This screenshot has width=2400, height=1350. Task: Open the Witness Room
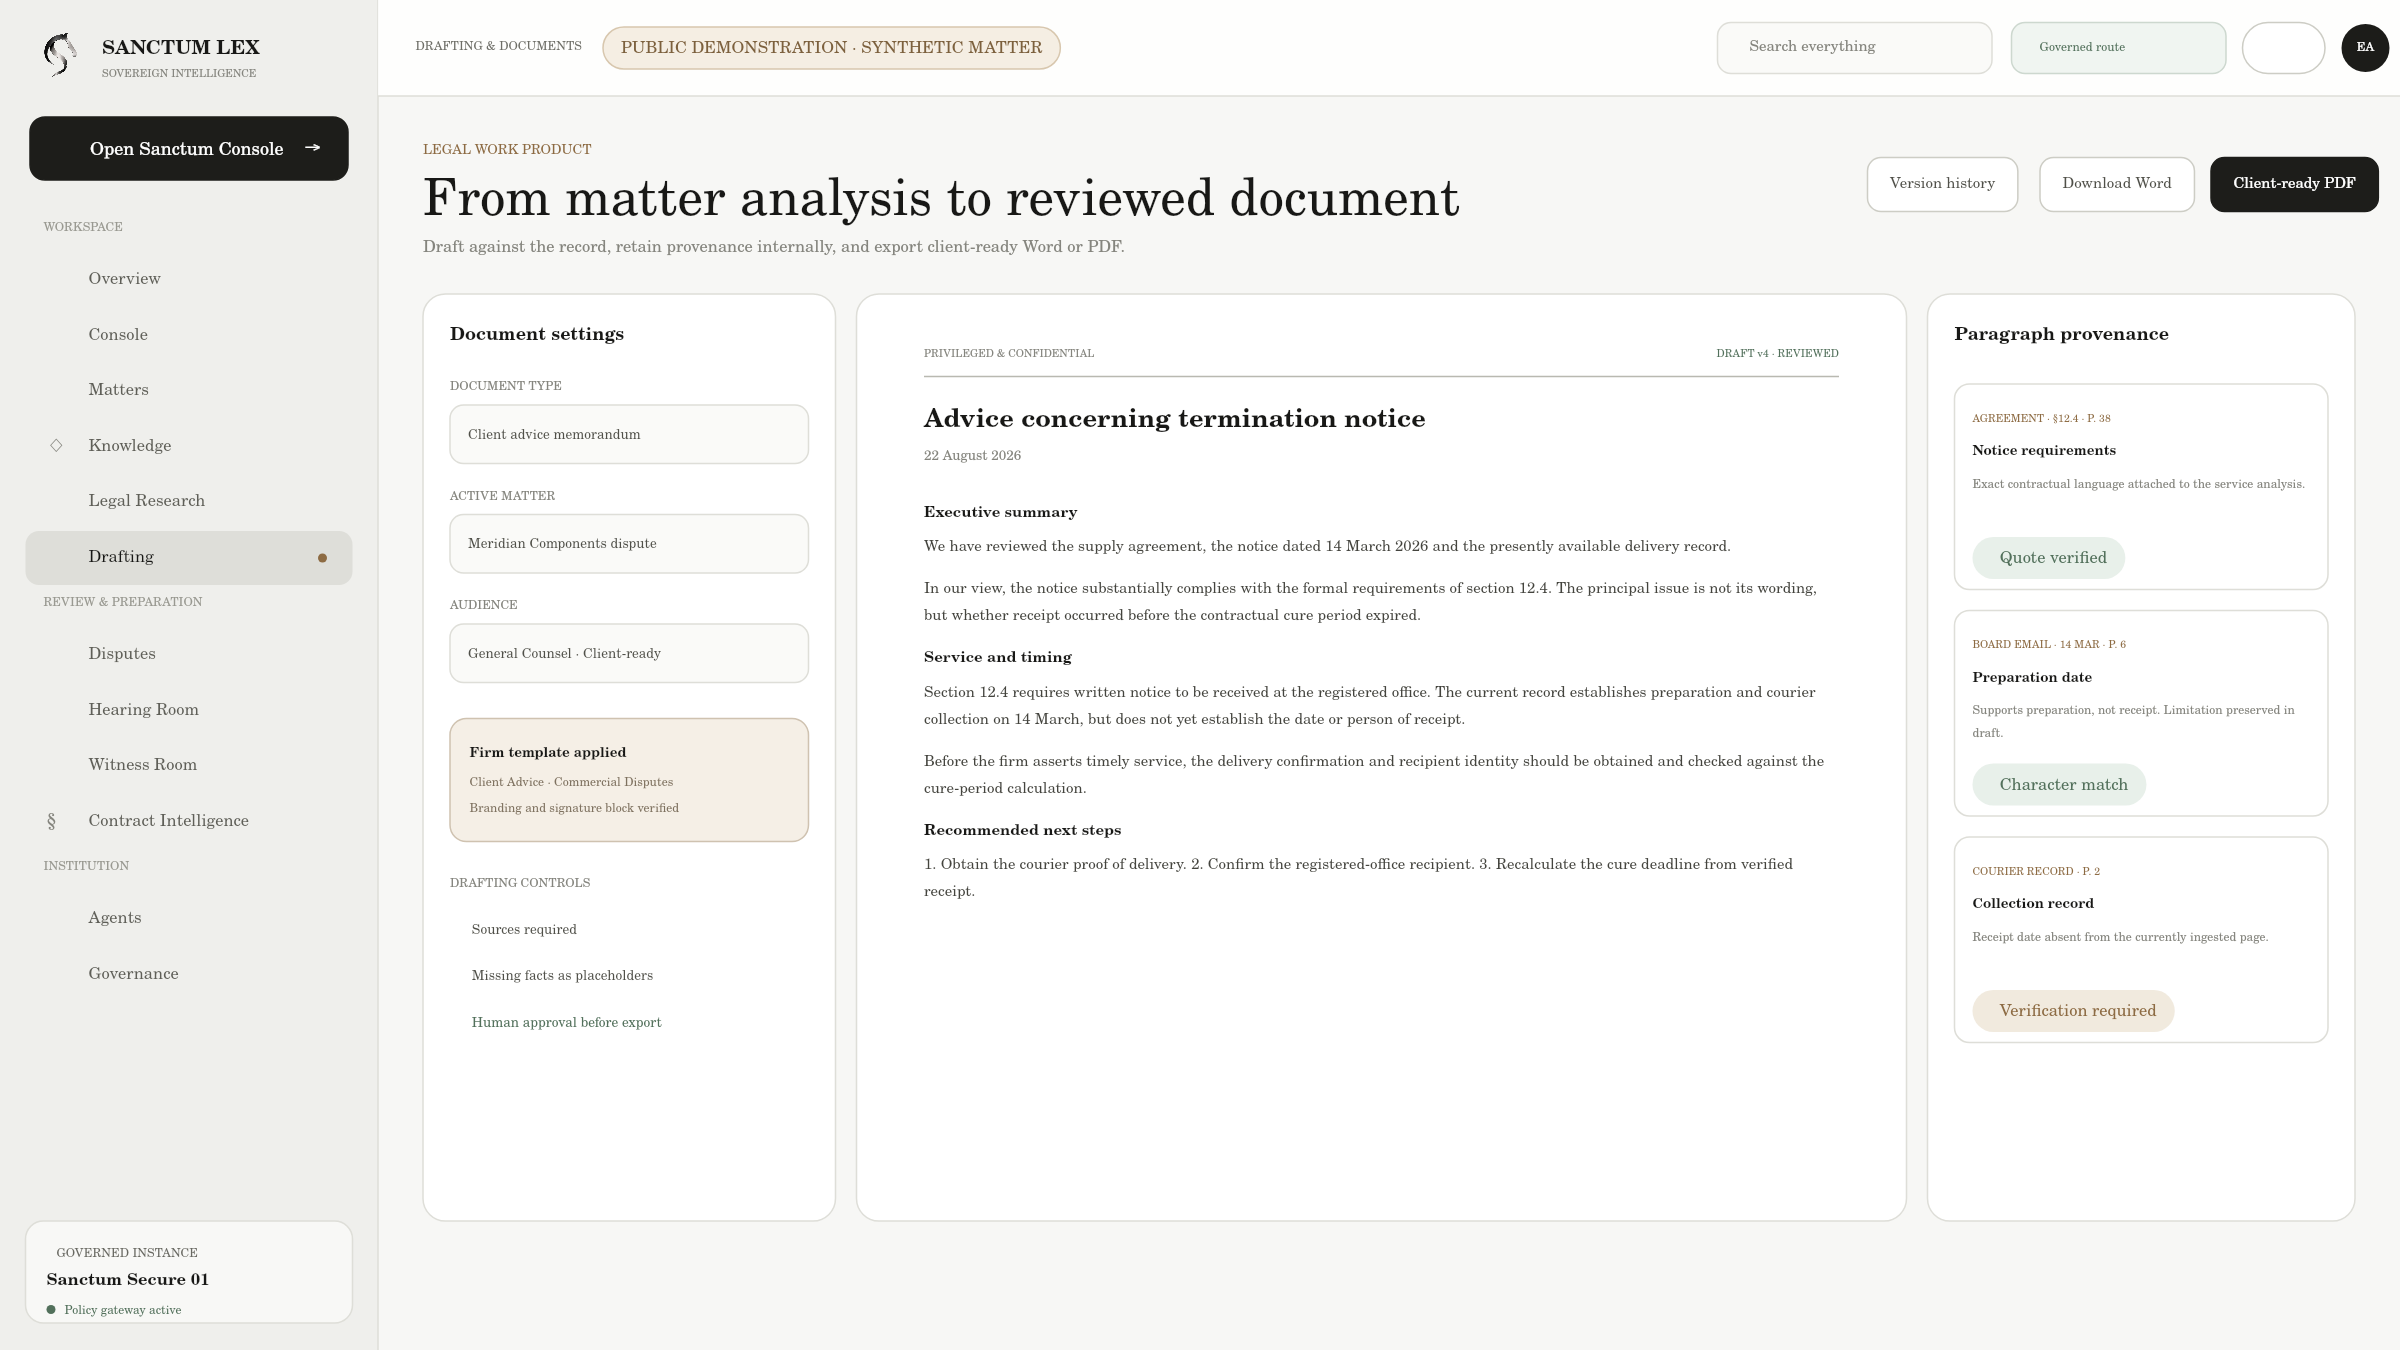pos(189,765)
